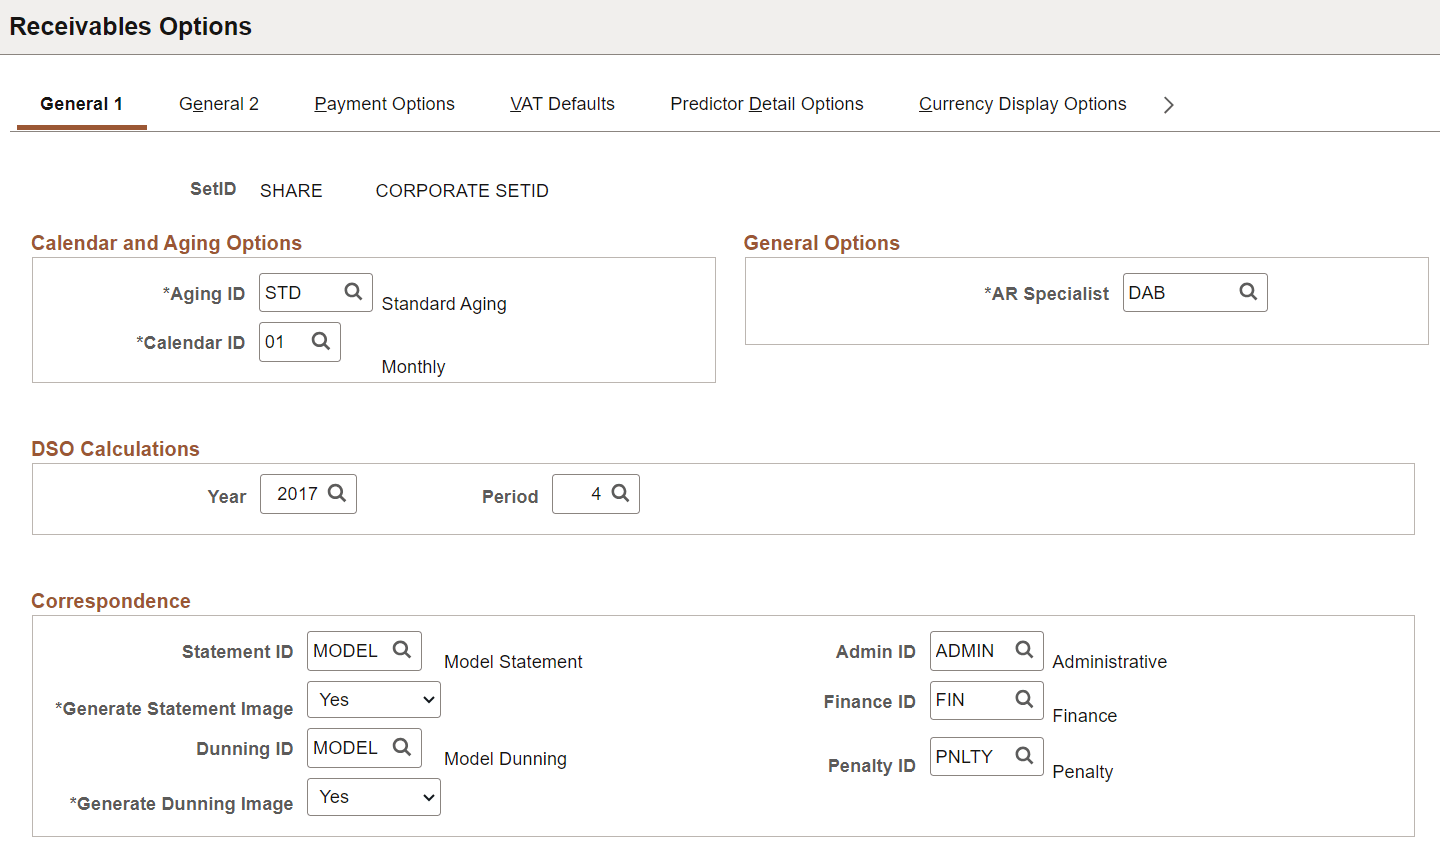Switch to the Payment Options tab
The image size is (1440, 854).
384,104
